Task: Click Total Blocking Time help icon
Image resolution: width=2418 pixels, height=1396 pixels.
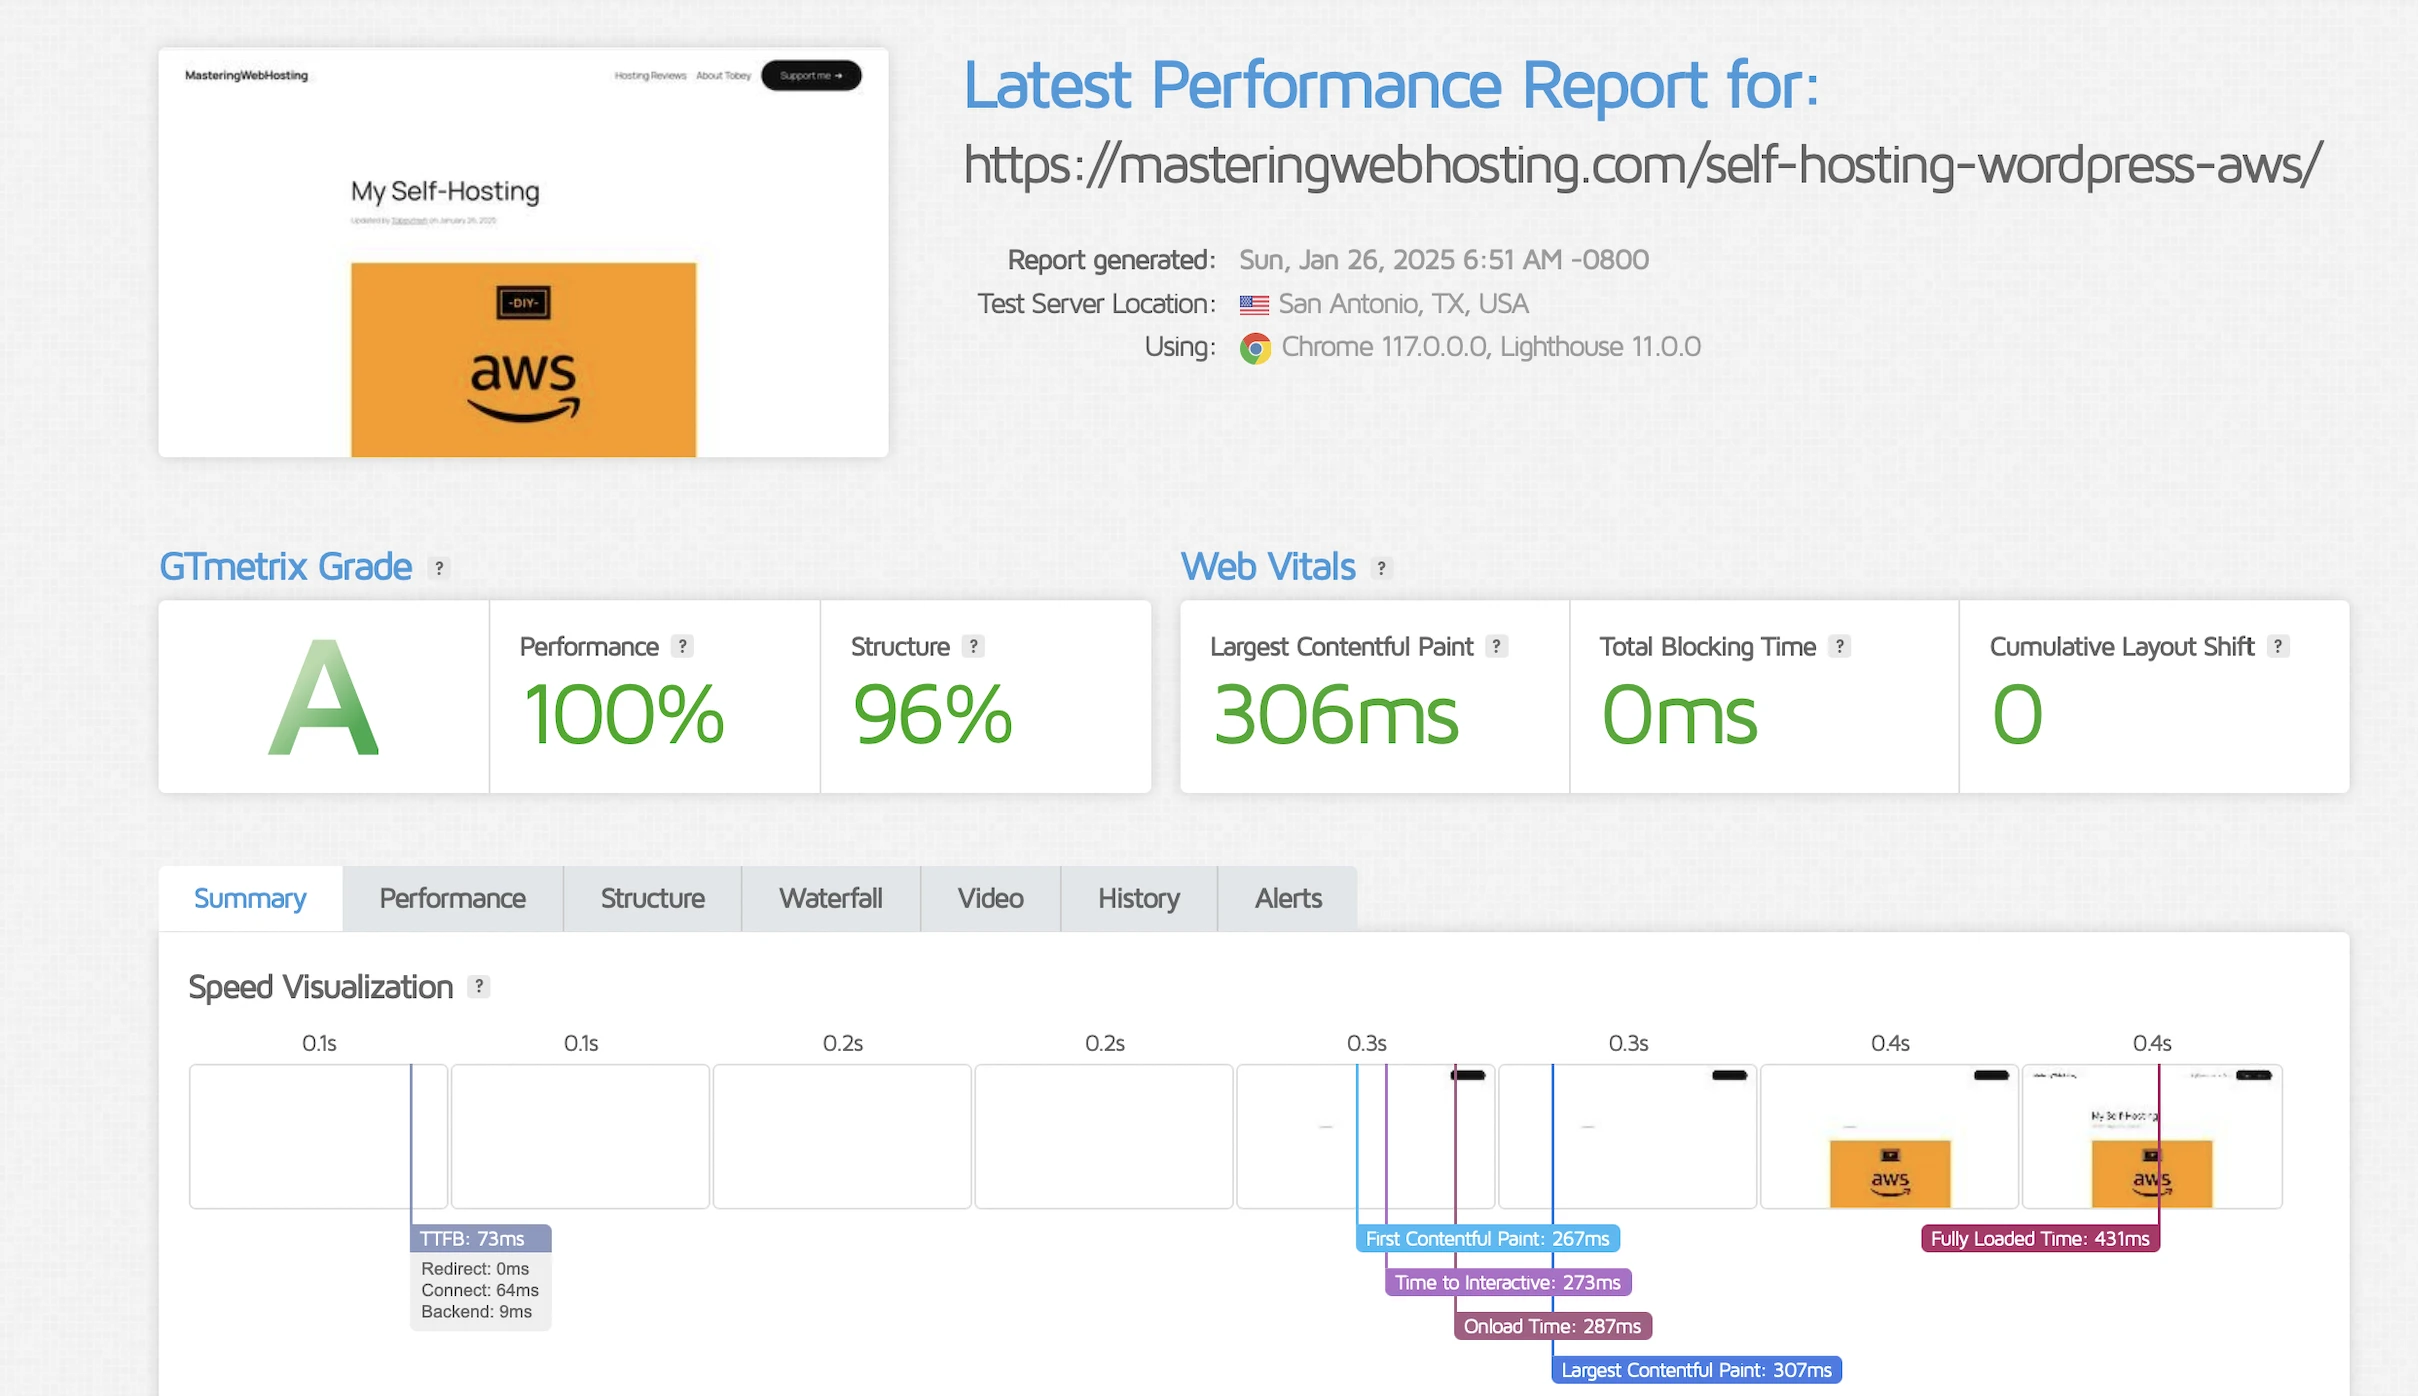Action: tap(1839, 646)
